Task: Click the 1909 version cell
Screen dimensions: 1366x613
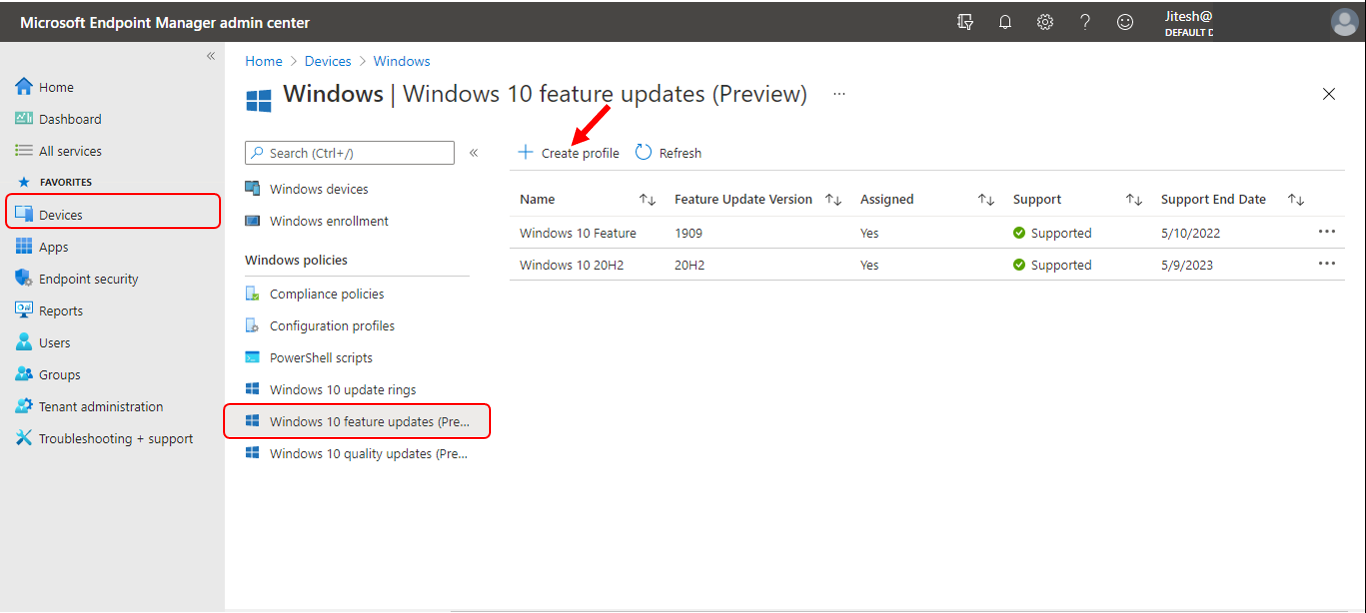Action: pos(689,233)
